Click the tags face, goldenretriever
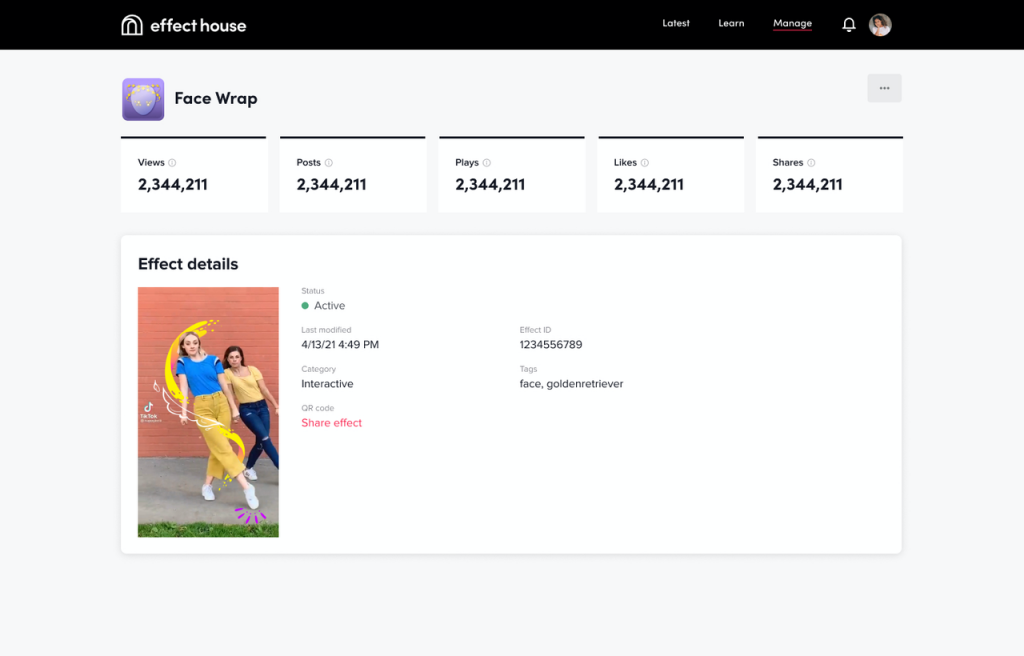 (x=571, y=384)
